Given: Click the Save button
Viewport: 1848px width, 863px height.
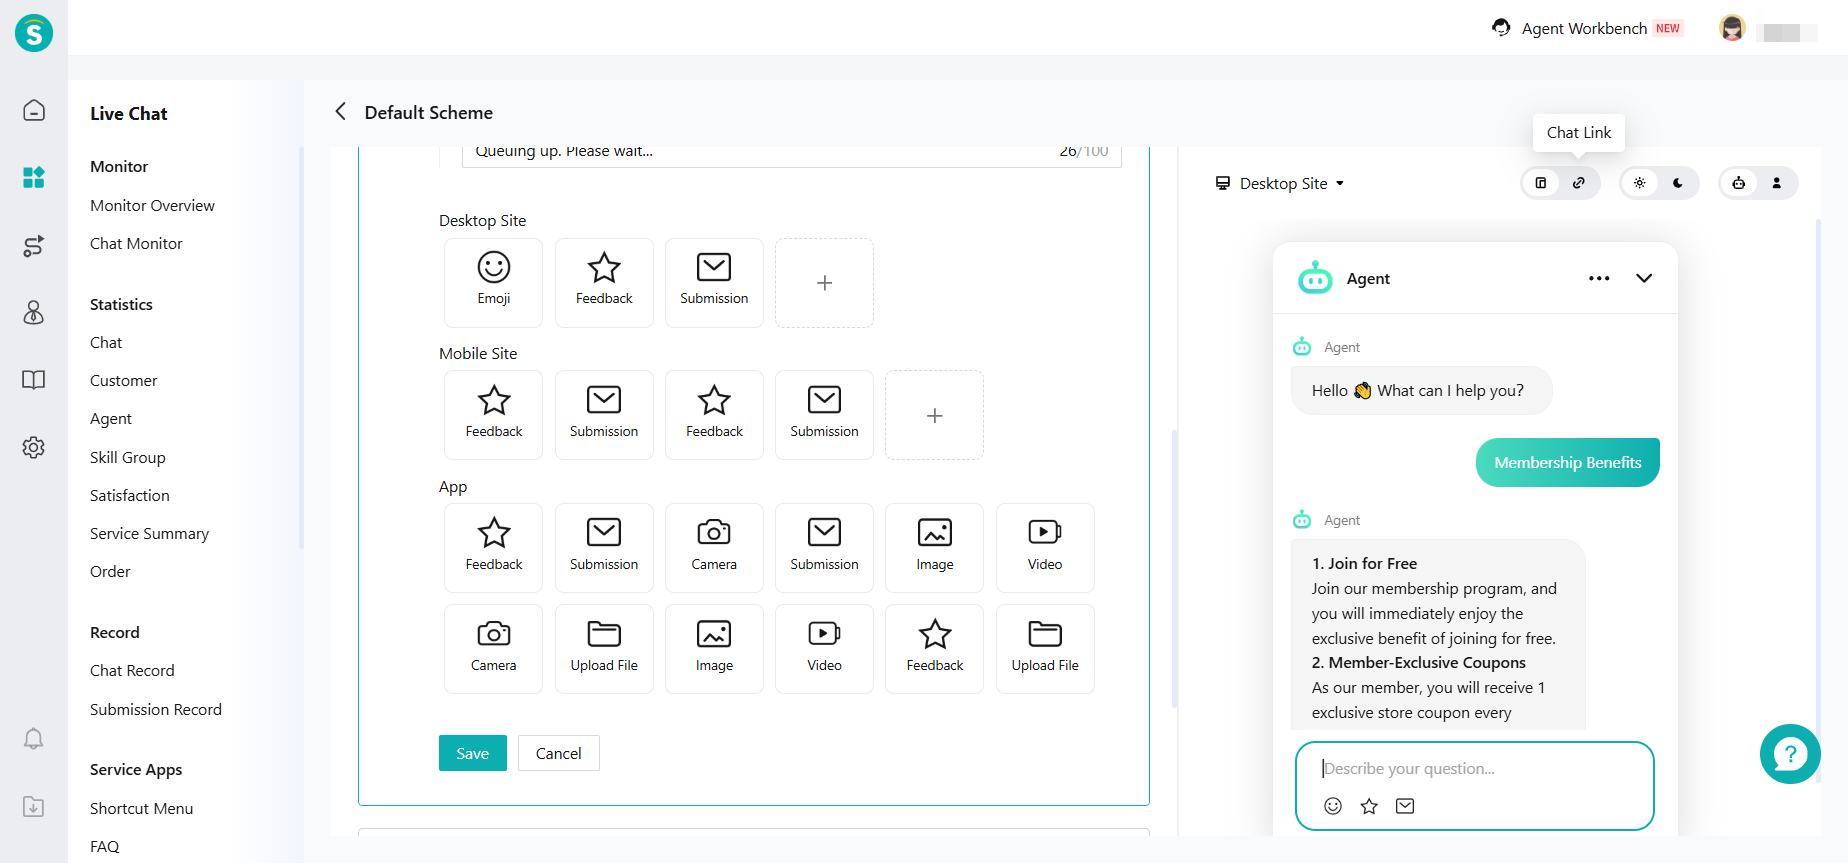Looking at the screenshot, I should 472,753.
